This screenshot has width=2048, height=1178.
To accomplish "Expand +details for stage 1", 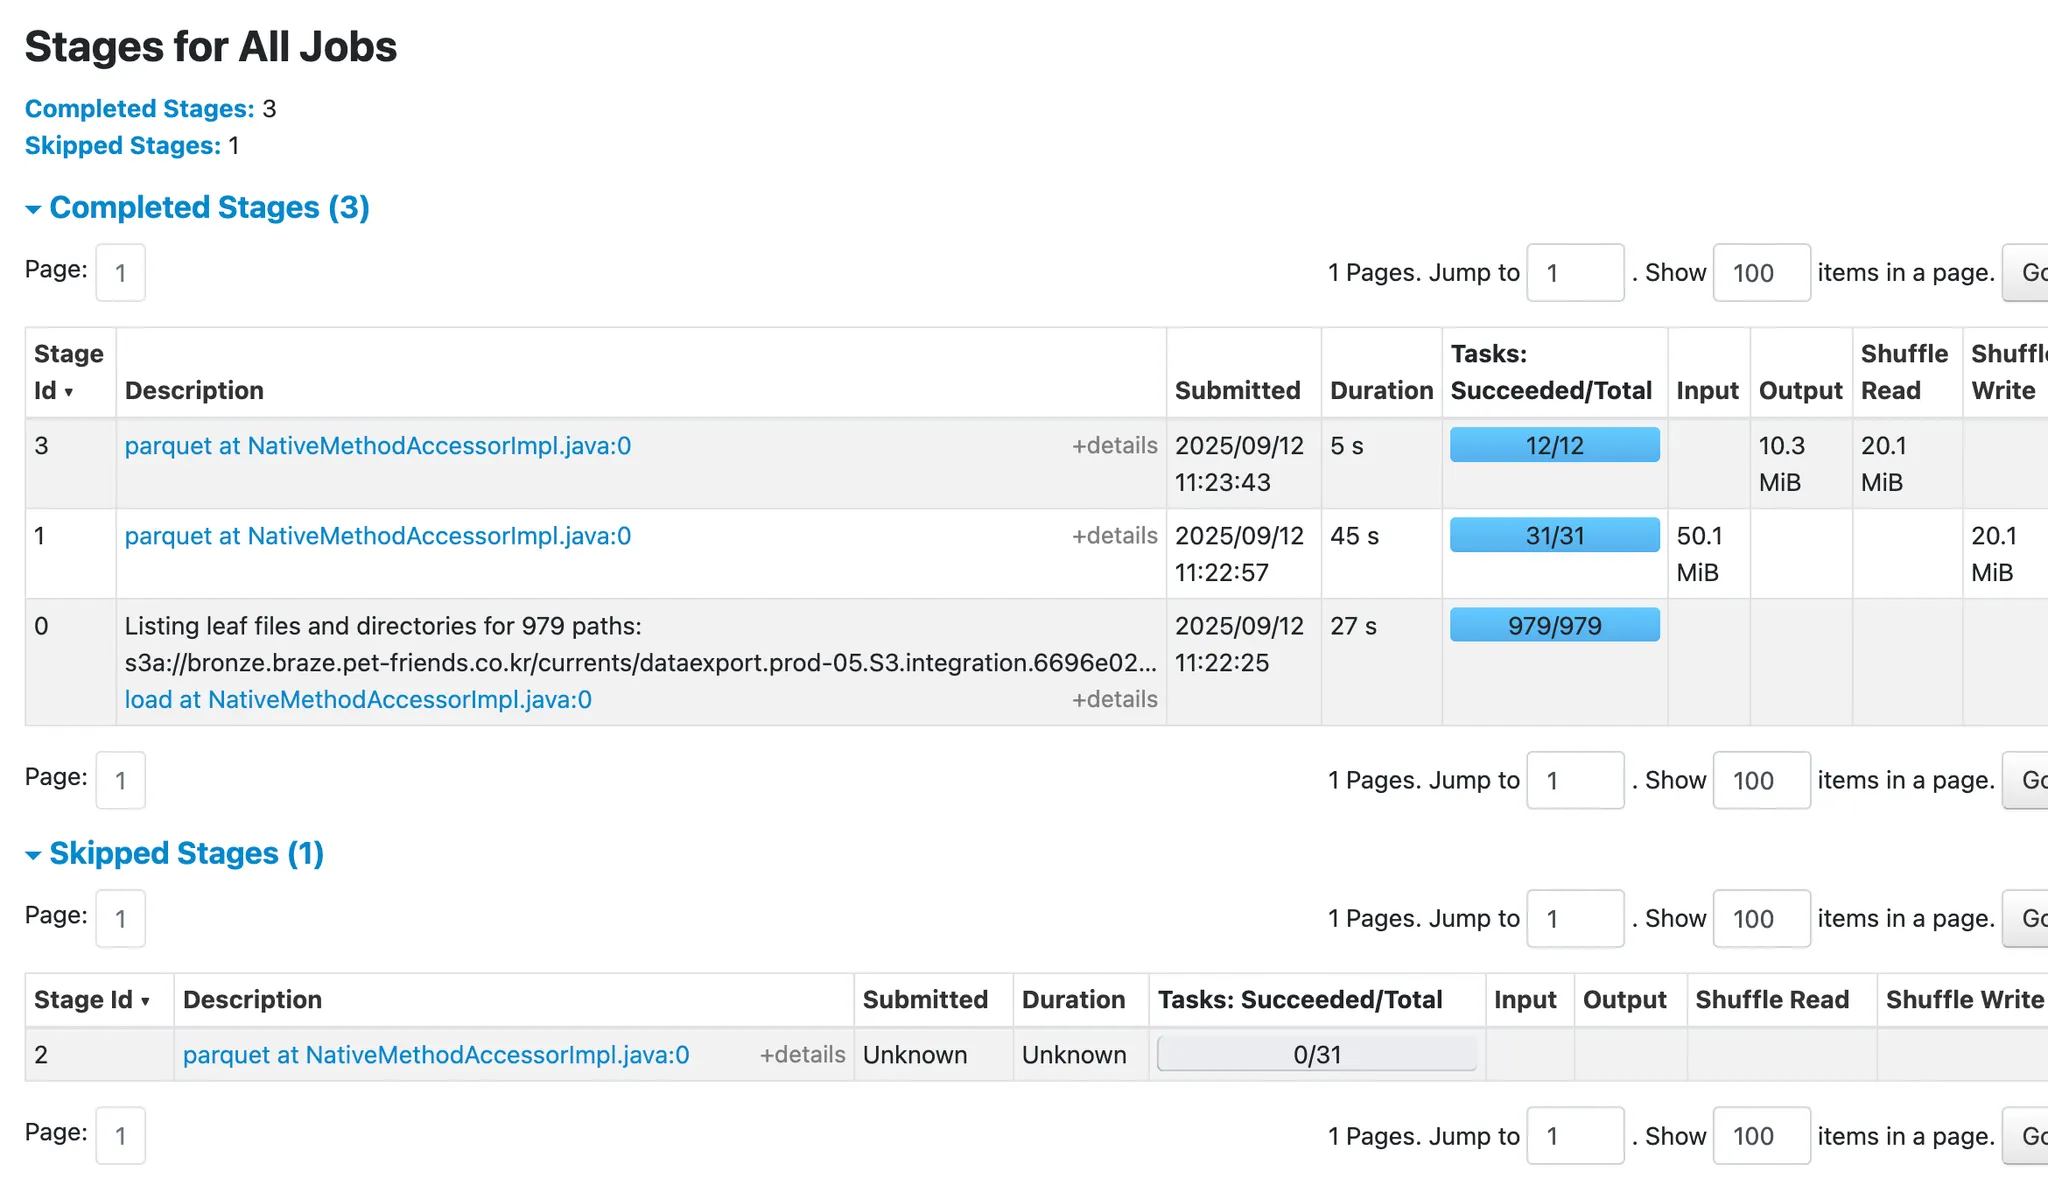I will (1114, 536).
